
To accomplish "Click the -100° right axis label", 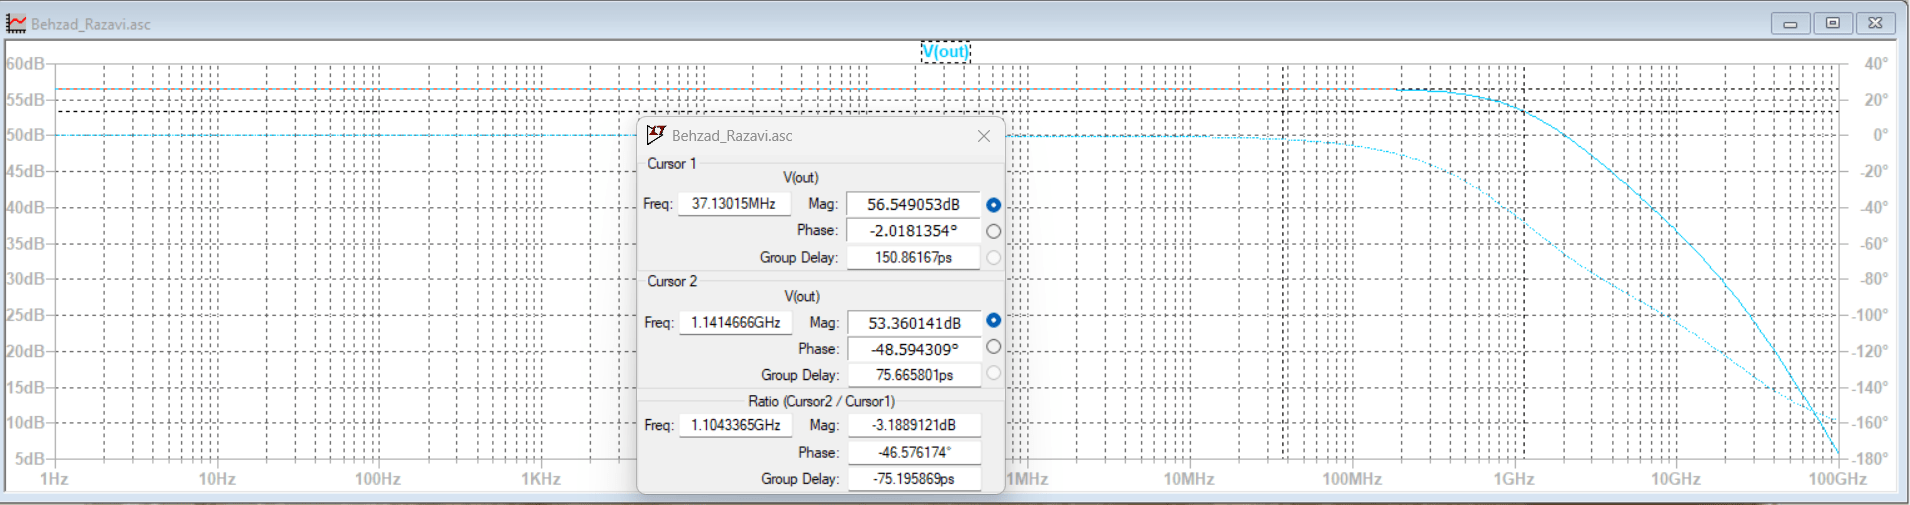I will tap(1872, 315).
